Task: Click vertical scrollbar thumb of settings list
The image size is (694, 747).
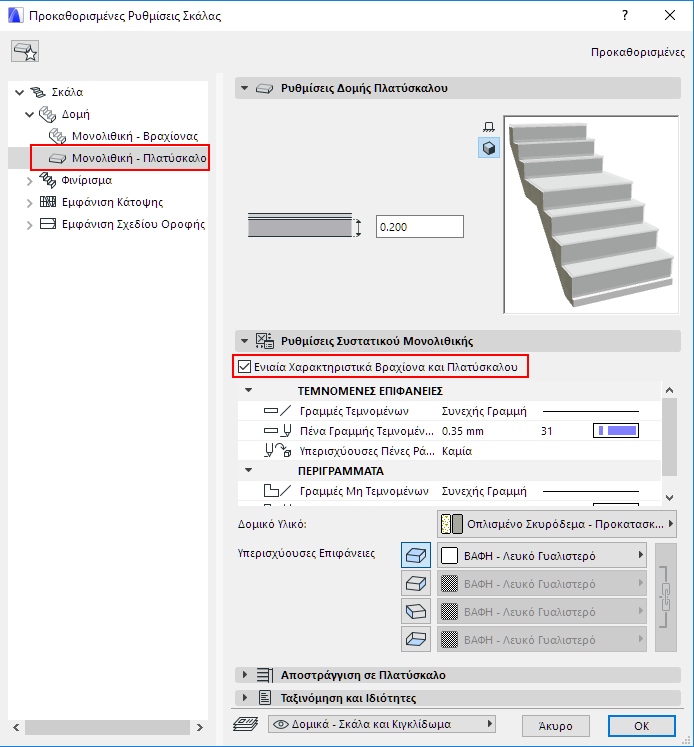Action: [x=669, y=437]
